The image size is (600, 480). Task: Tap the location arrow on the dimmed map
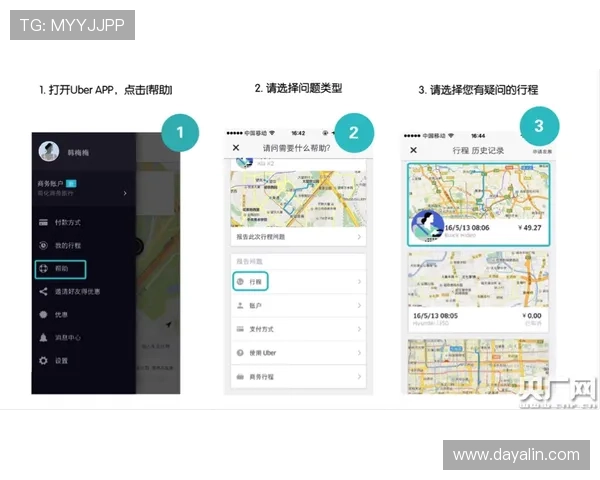[x=168, y=325]
